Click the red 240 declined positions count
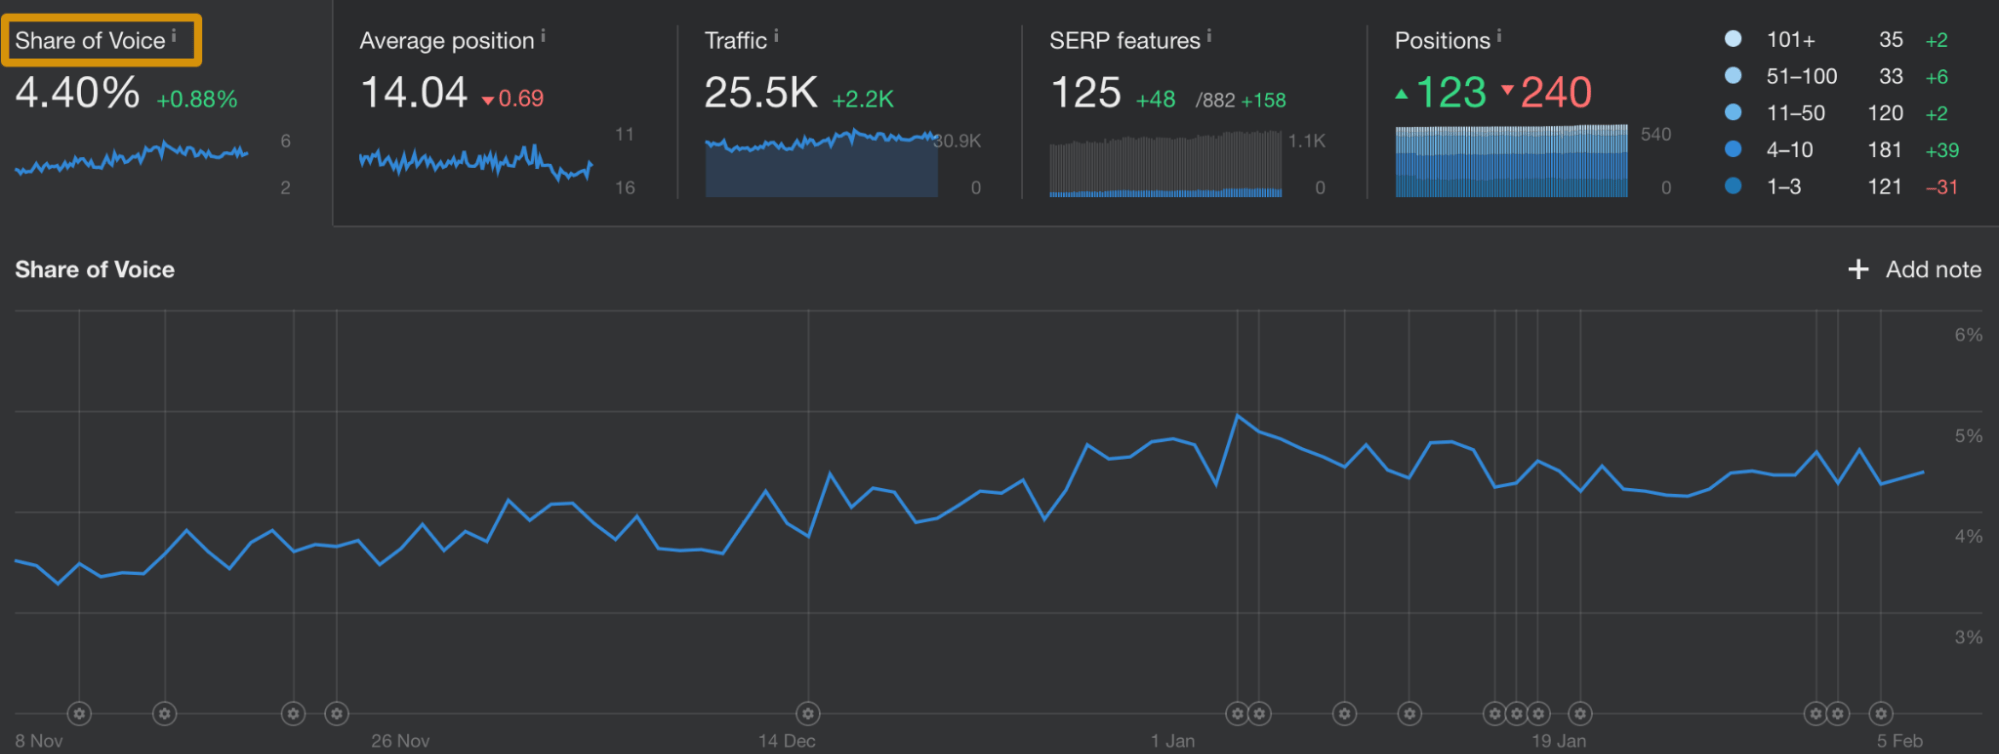Screen dimensions: 1999x754 [1556, 93]
